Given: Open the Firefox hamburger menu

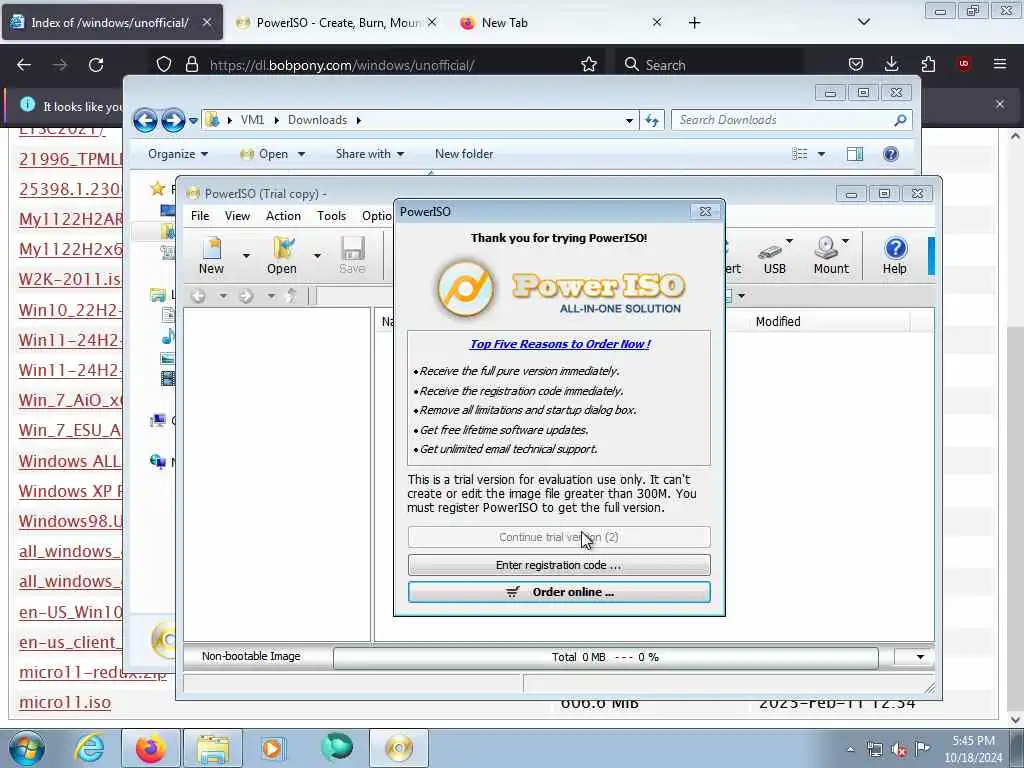Looking at the screenshot, I should pos(1000,64).
